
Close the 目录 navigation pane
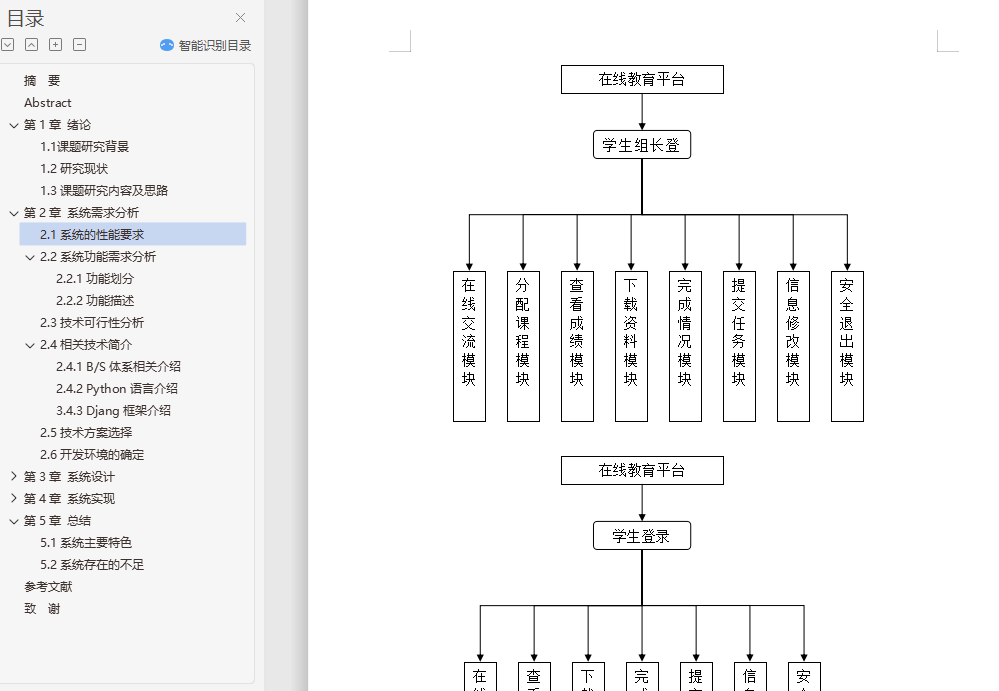(x=240, y=18)
